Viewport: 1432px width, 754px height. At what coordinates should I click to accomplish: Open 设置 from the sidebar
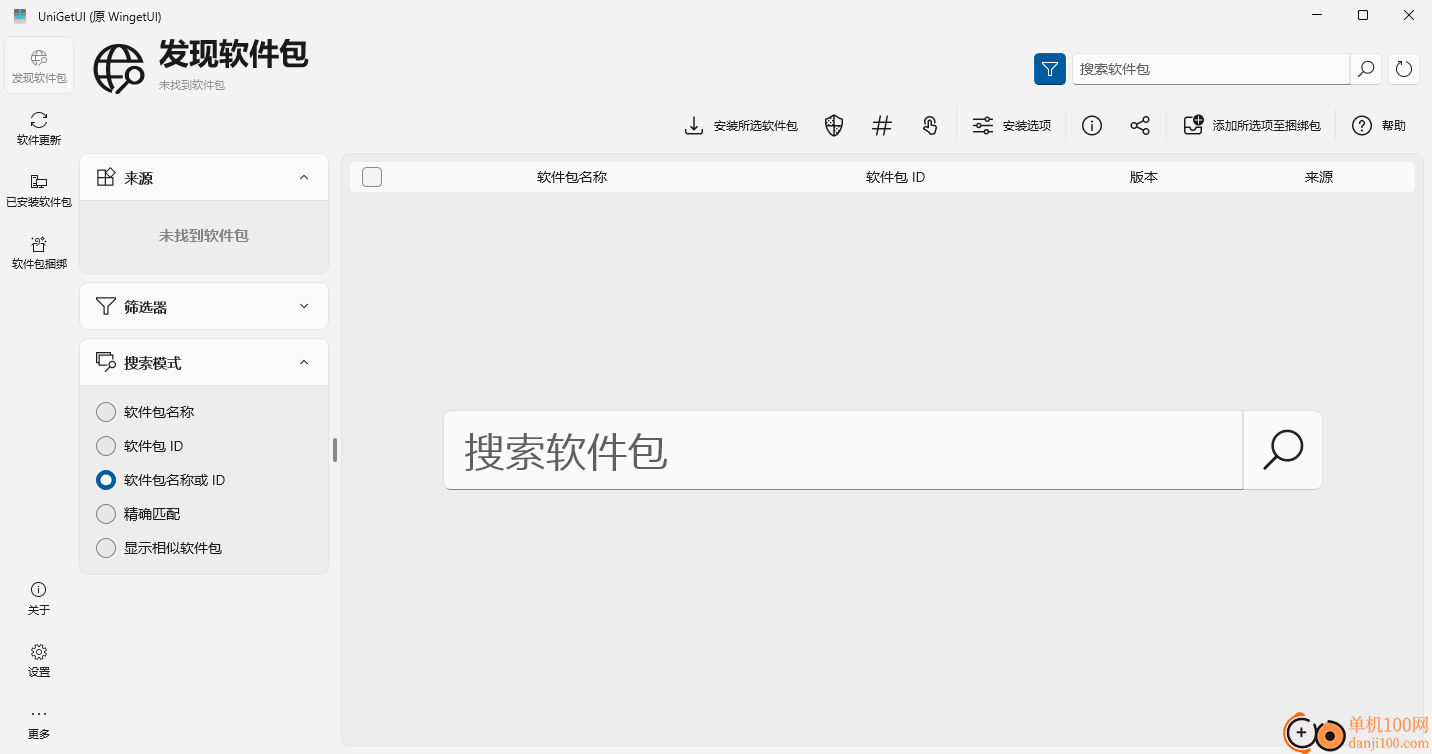(39, 660)
